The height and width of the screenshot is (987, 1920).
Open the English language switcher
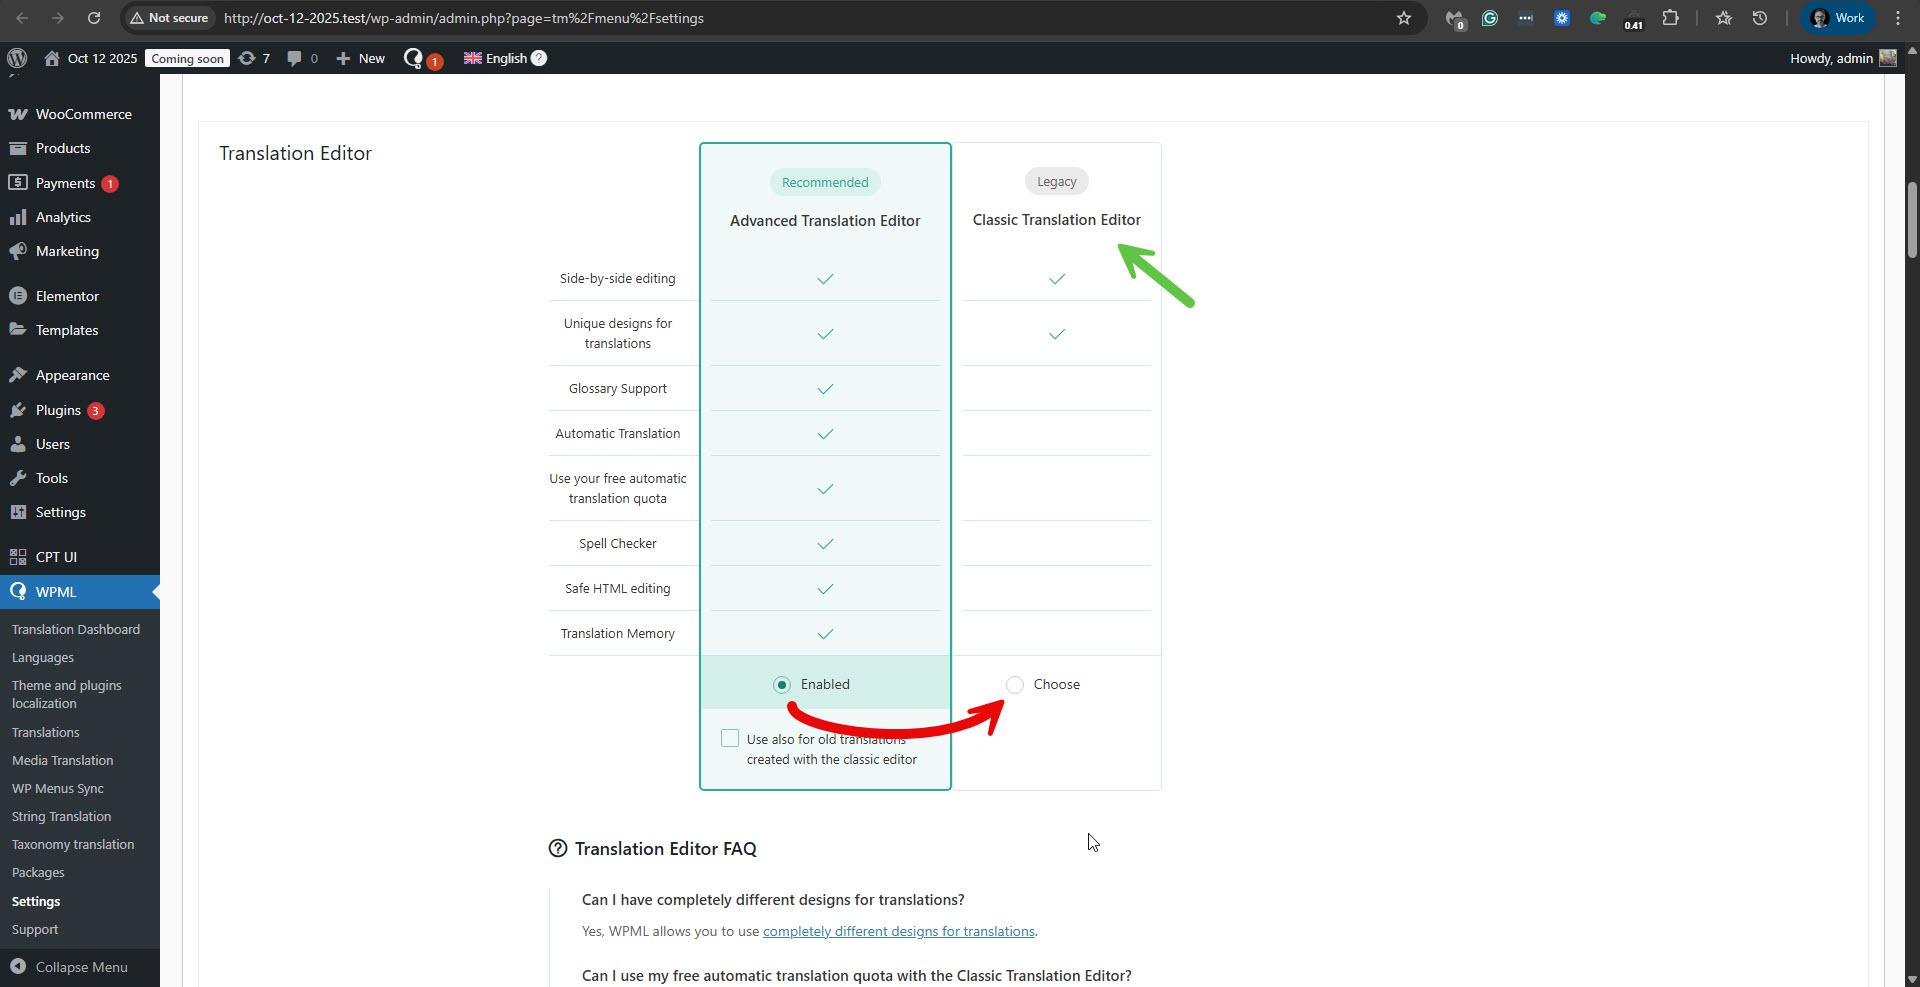(x=496, y=58)
